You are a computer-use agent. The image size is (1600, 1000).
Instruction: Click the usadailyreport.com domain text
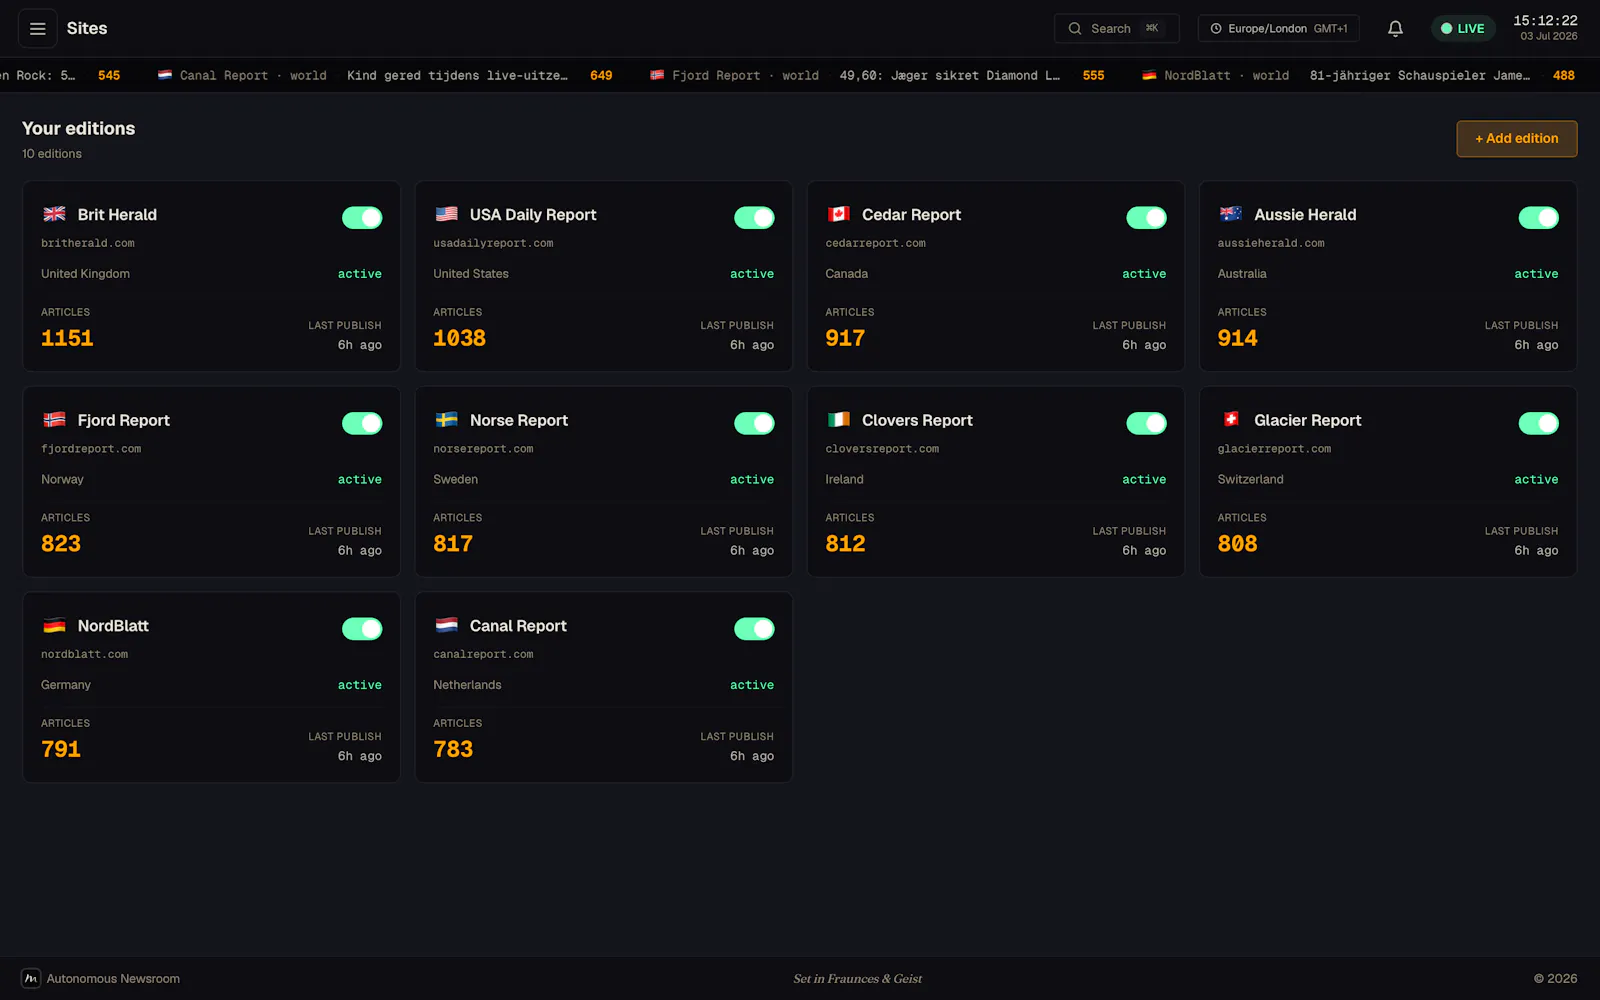[493, 243]
